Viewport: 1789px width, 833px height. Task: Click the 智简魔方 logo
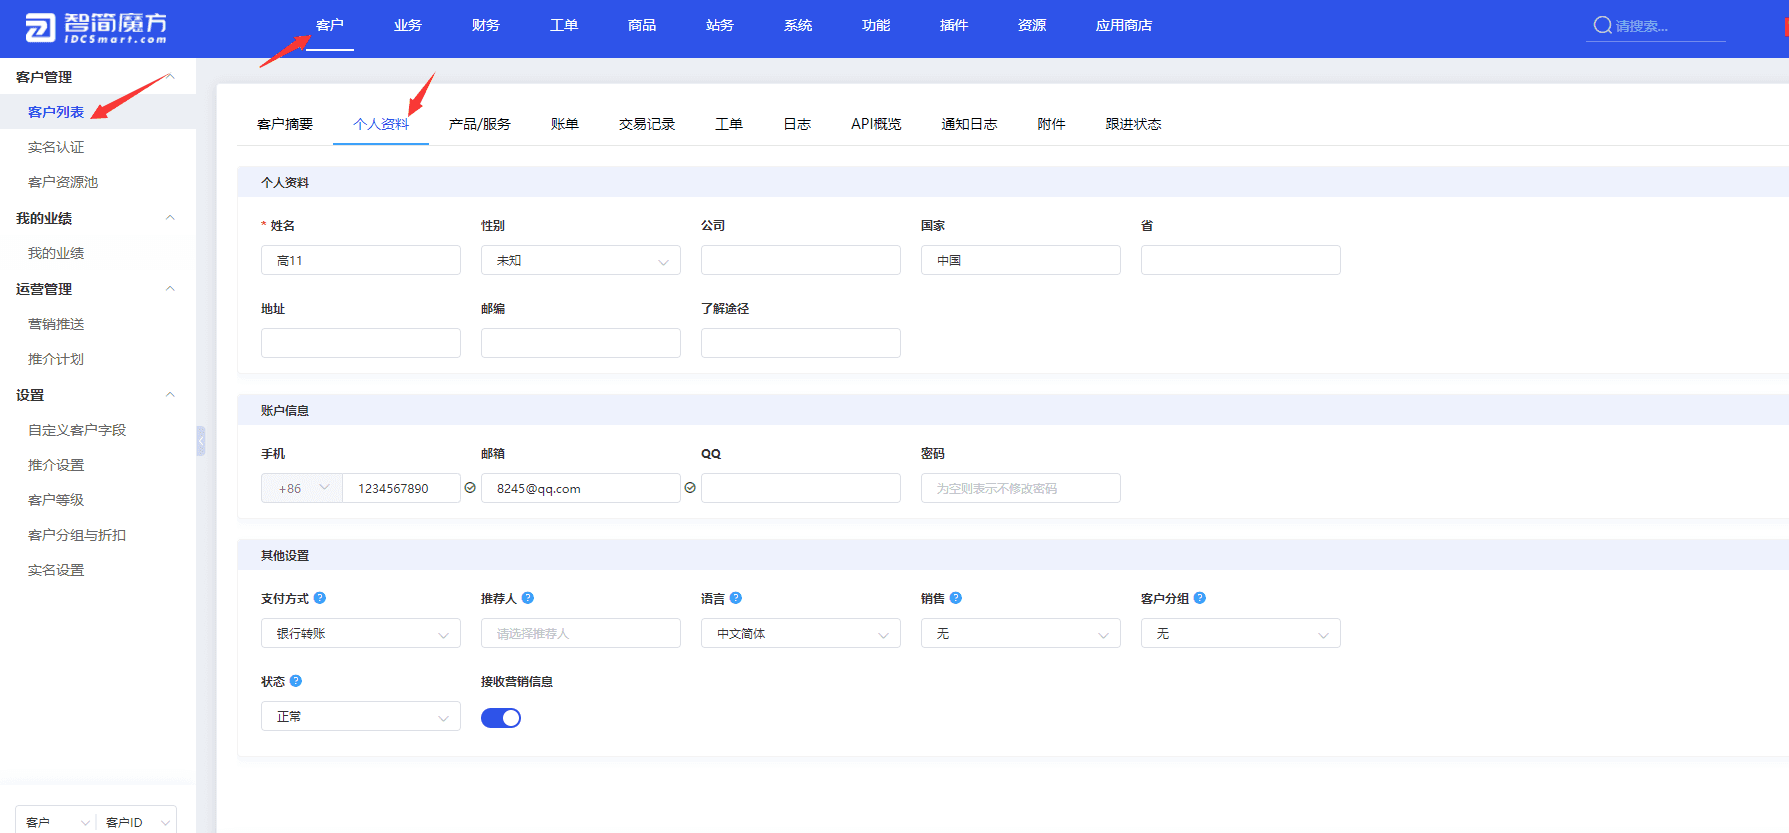pos(96,27)
